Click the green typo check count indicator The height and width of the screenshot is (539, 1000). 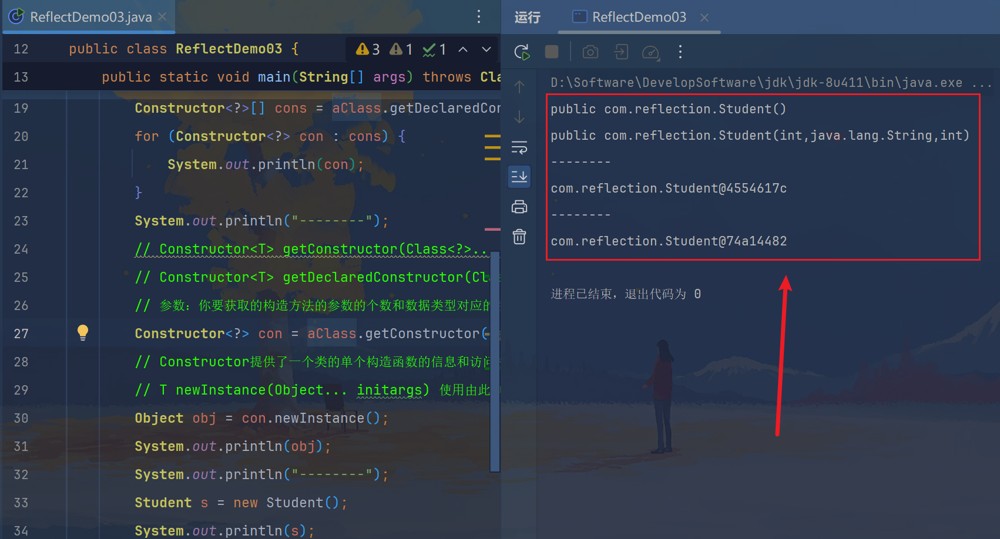pyautogui.click(x=434, y=49)
